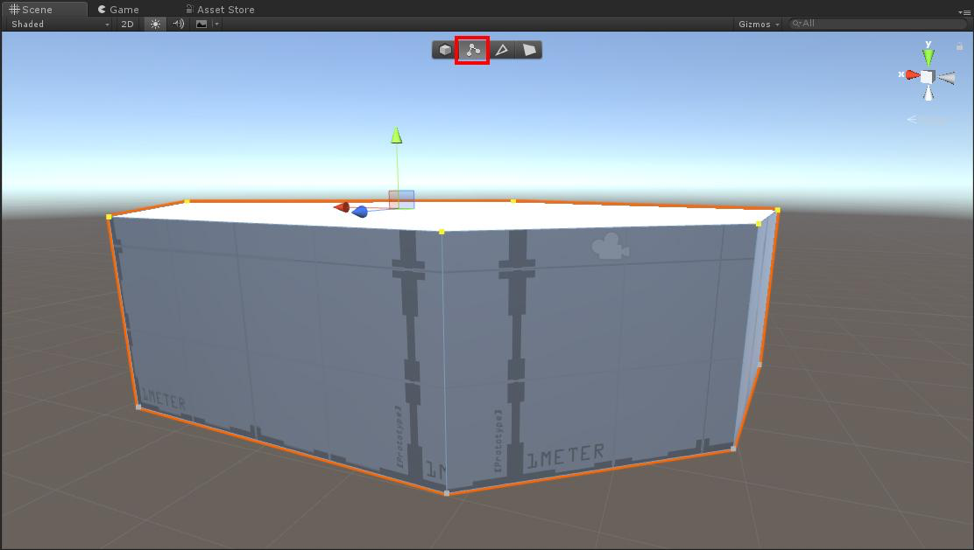Switch to the Scene tab

coord(43,9)
